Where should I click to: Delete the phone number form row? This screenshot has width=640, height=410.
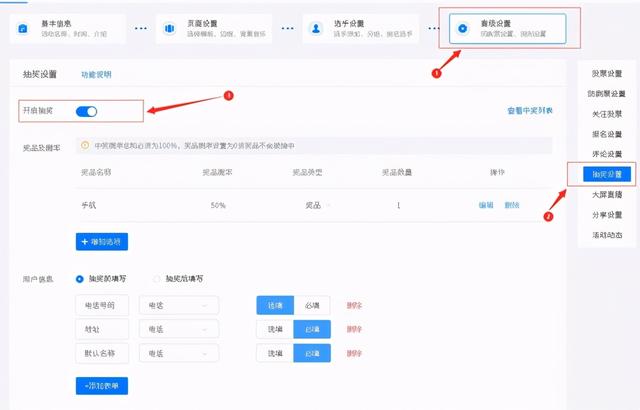coord(354,305)
